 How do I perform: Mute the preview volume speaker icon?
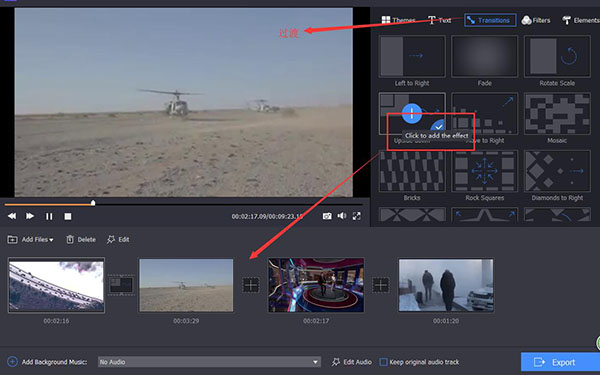pyautogui.click(x=342, y=216)
